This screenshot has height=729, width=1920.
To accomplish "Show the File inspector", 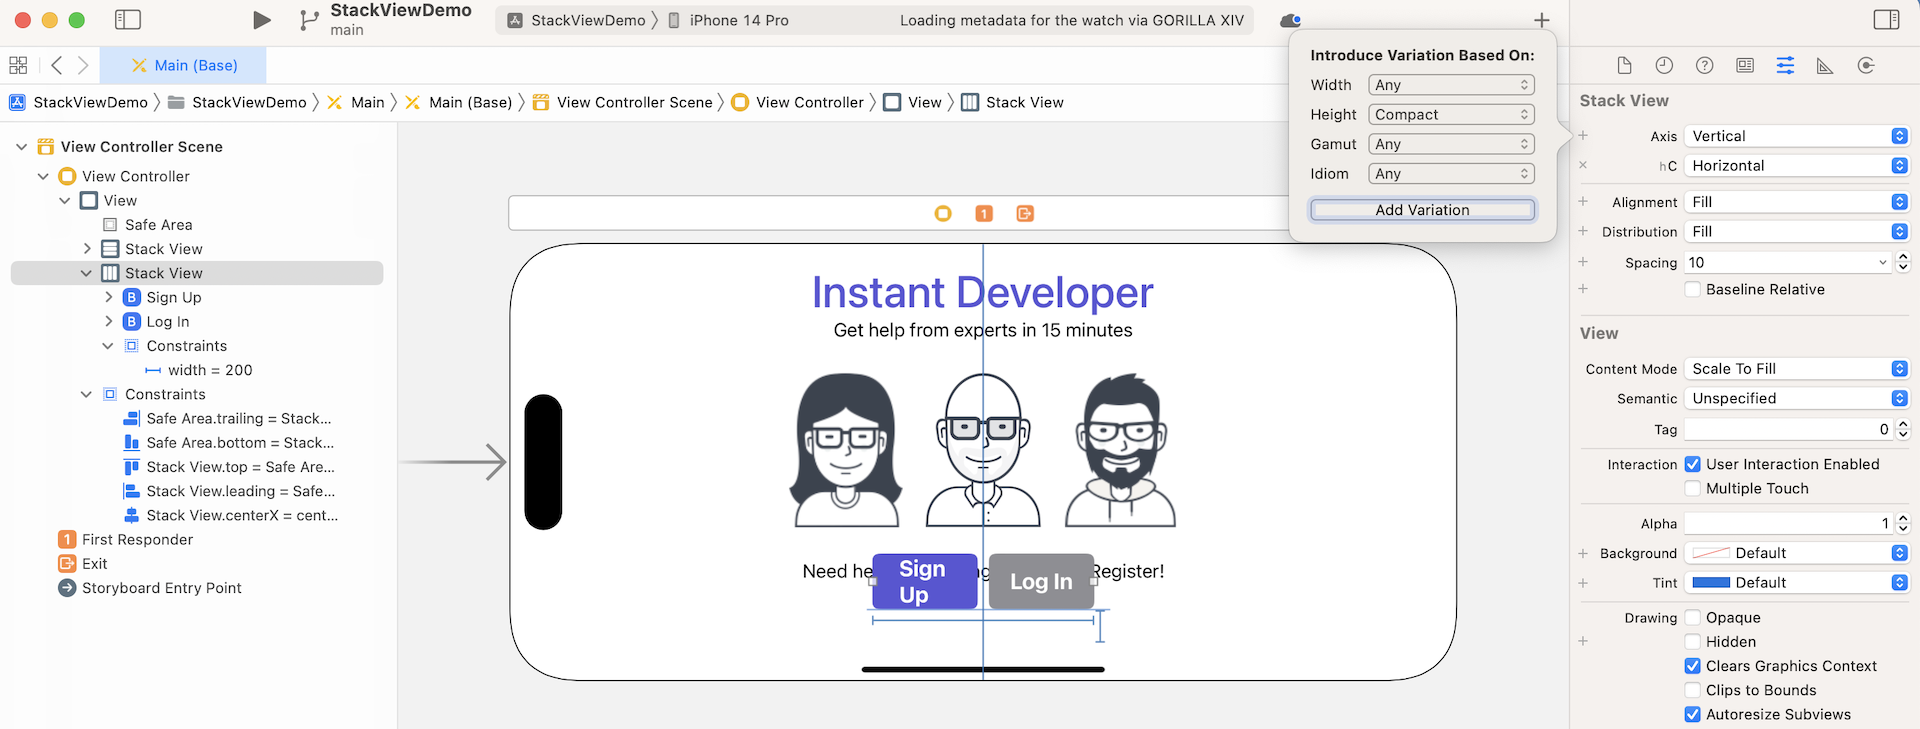I will [x=1624, y=66].
